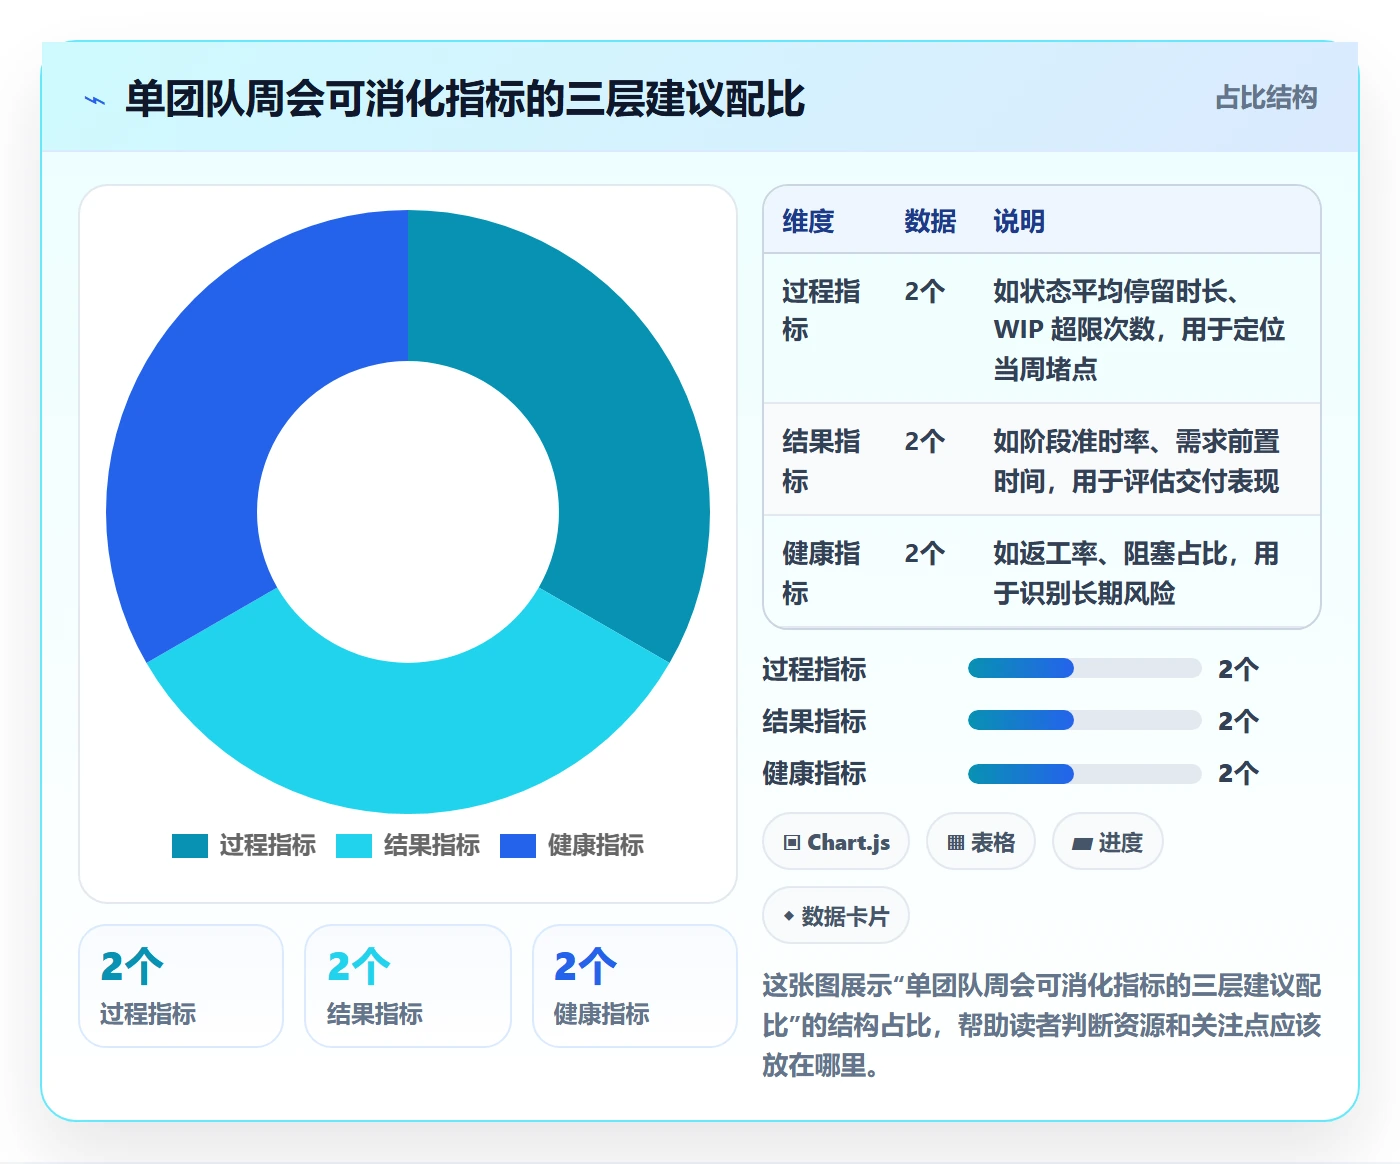Click the 过程指标 progress bar
This screenshot has width=1400, height=1164.
tap(1084, 668)
